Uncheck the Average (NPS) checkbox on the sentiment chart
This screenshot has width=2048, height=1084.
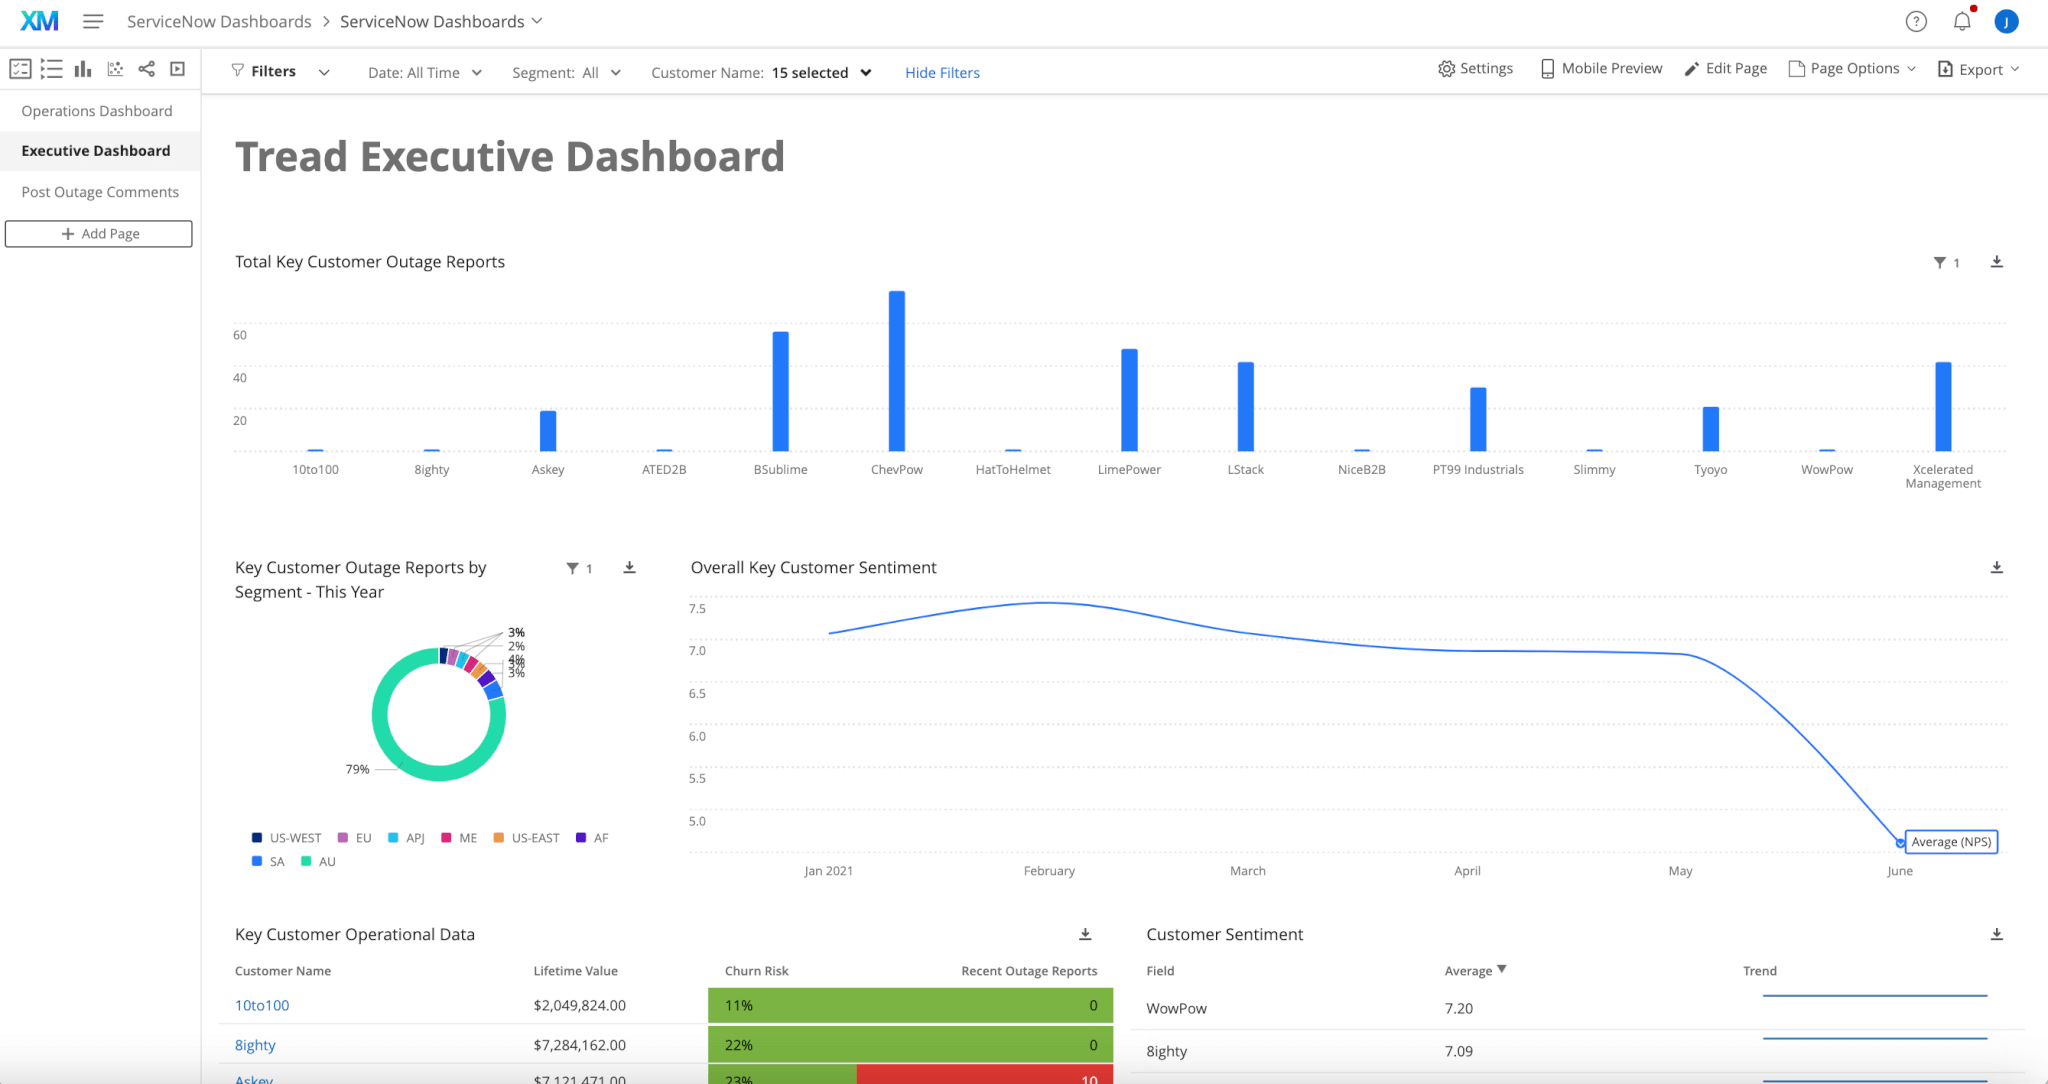pos(1899,843)
